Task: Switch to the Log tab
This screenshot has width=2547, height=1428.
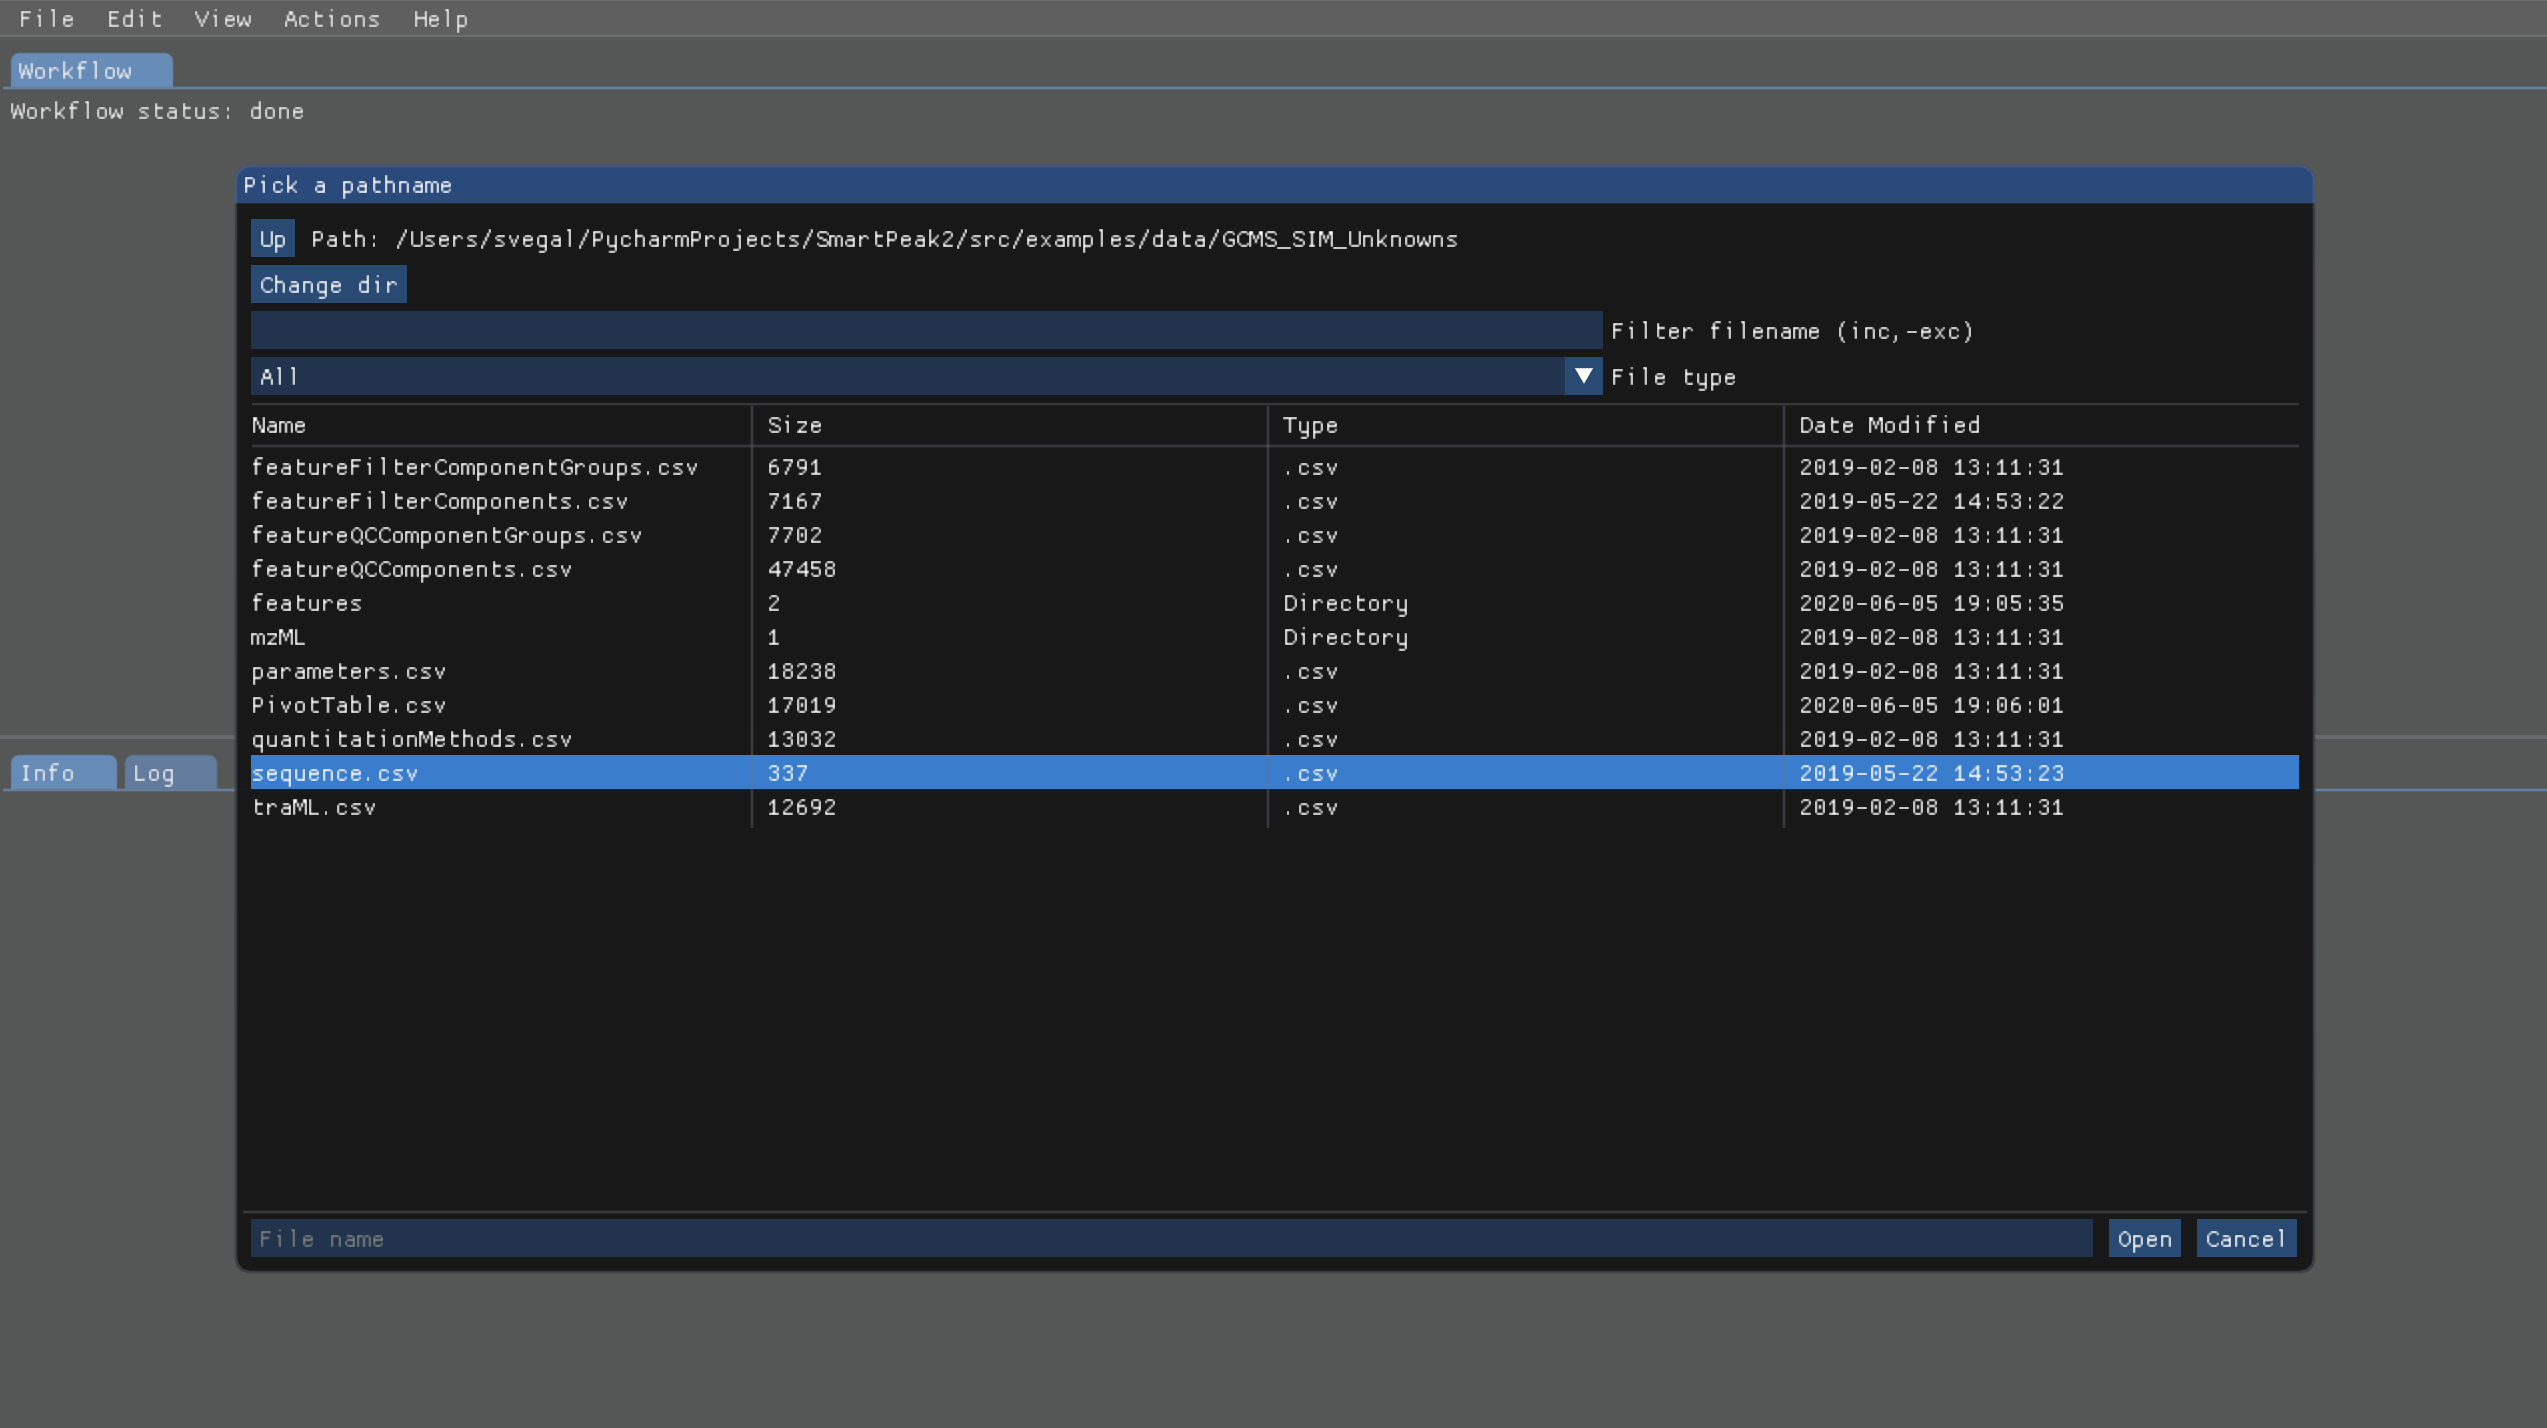Action: coord(154,773)
